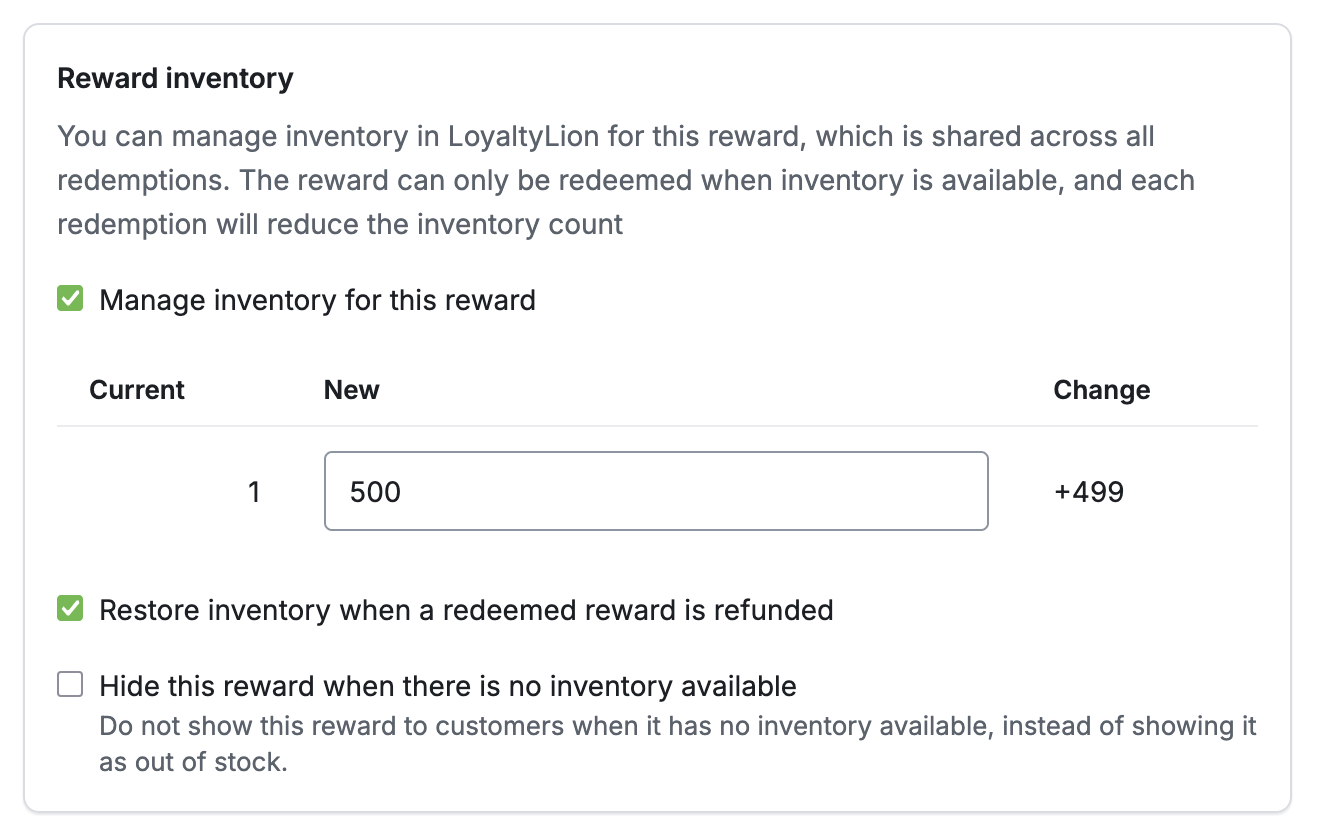Click the current inventory value of 1
Image resolution: width=1320 pixels, height=834 pixels.
[x=255, y=491]
